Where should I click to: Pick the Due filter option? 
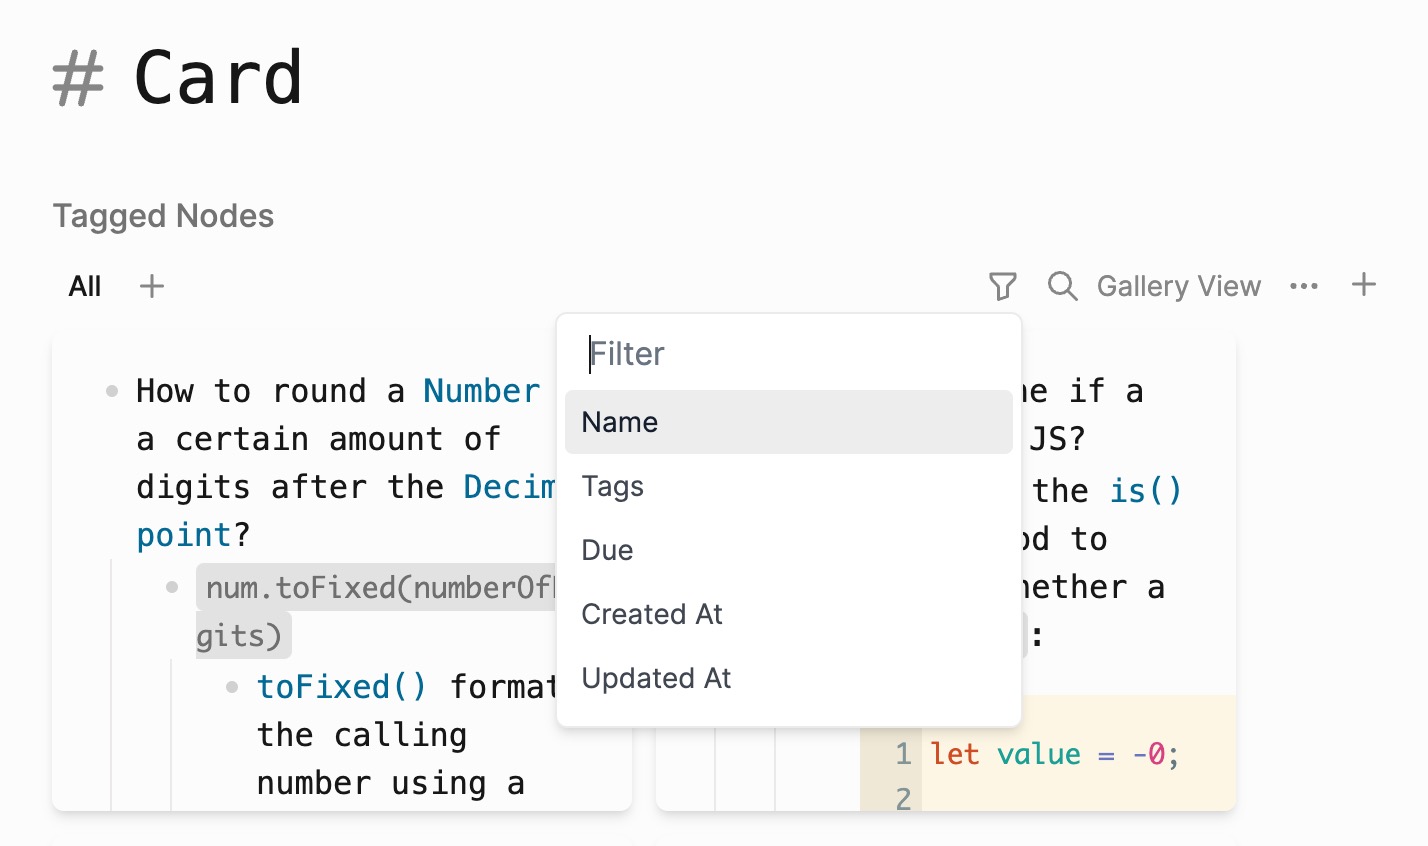[789, 550]
